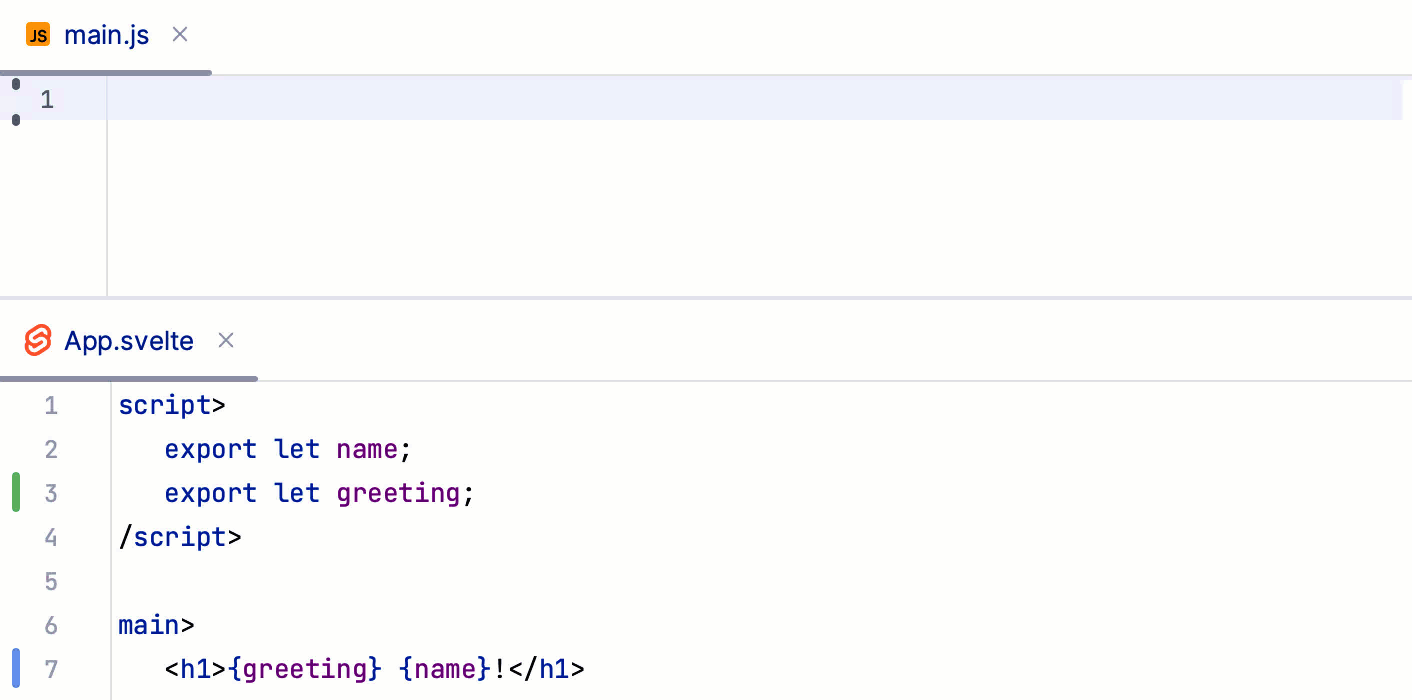Click the Svelte logo icon on App.svelte tab

pyautogui.click(x=37, y=341)
